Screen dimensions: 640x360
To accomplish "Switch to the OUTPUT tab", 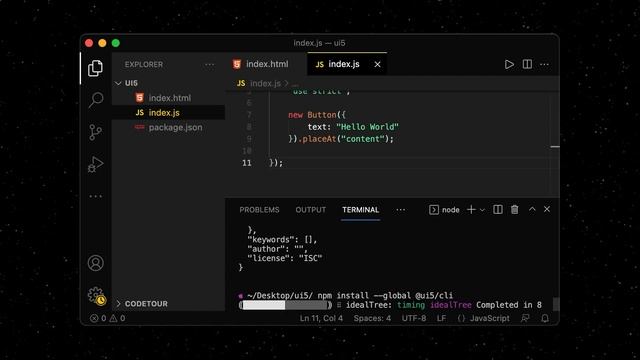I will [311, 210].
